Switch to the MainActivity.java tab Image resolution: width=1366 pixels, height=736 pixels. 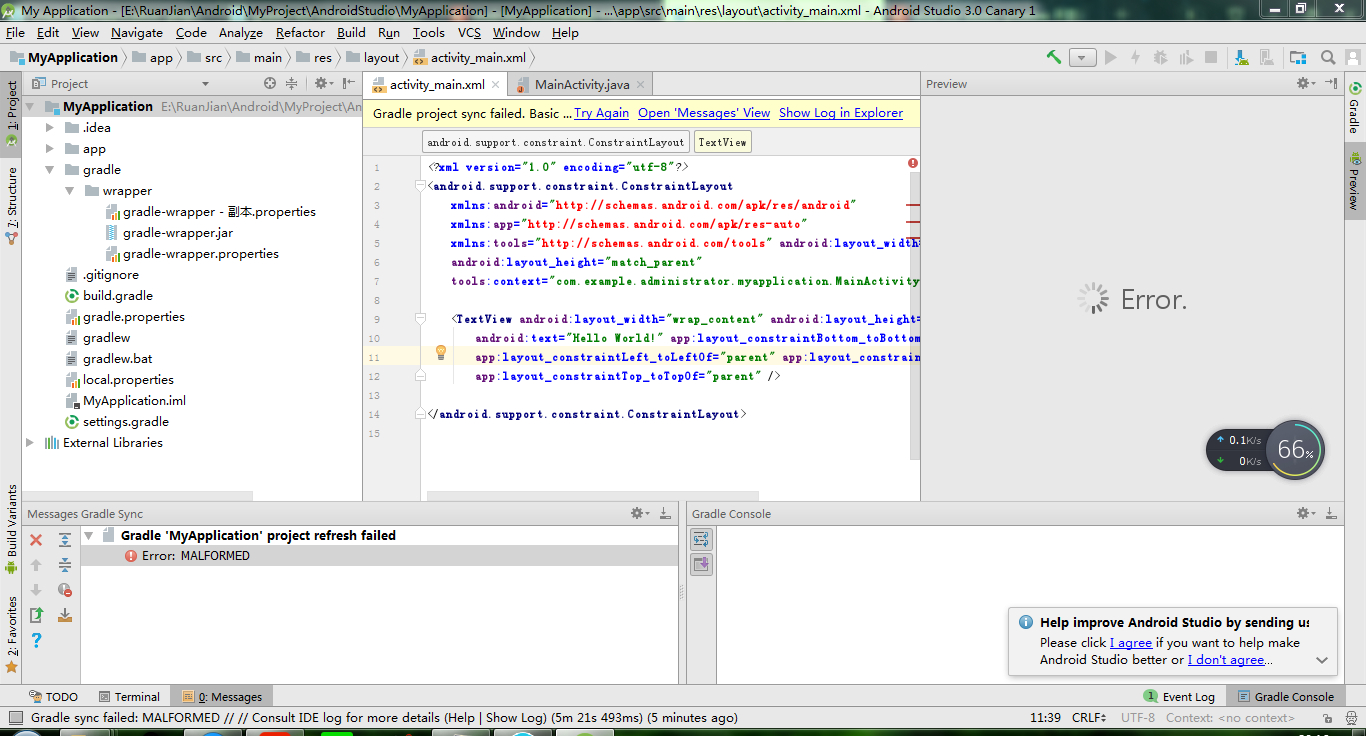click(581, 85)
